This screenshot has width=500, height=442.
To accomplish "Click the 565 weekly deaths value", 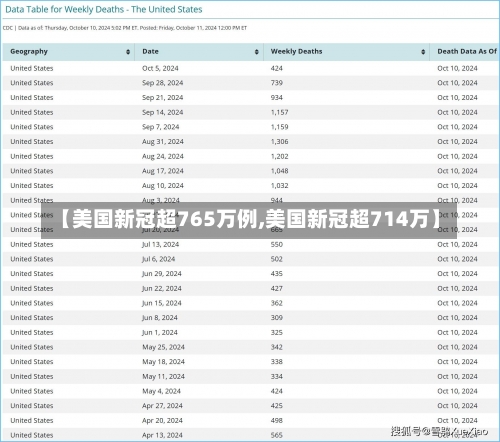I will coord(277,435).
